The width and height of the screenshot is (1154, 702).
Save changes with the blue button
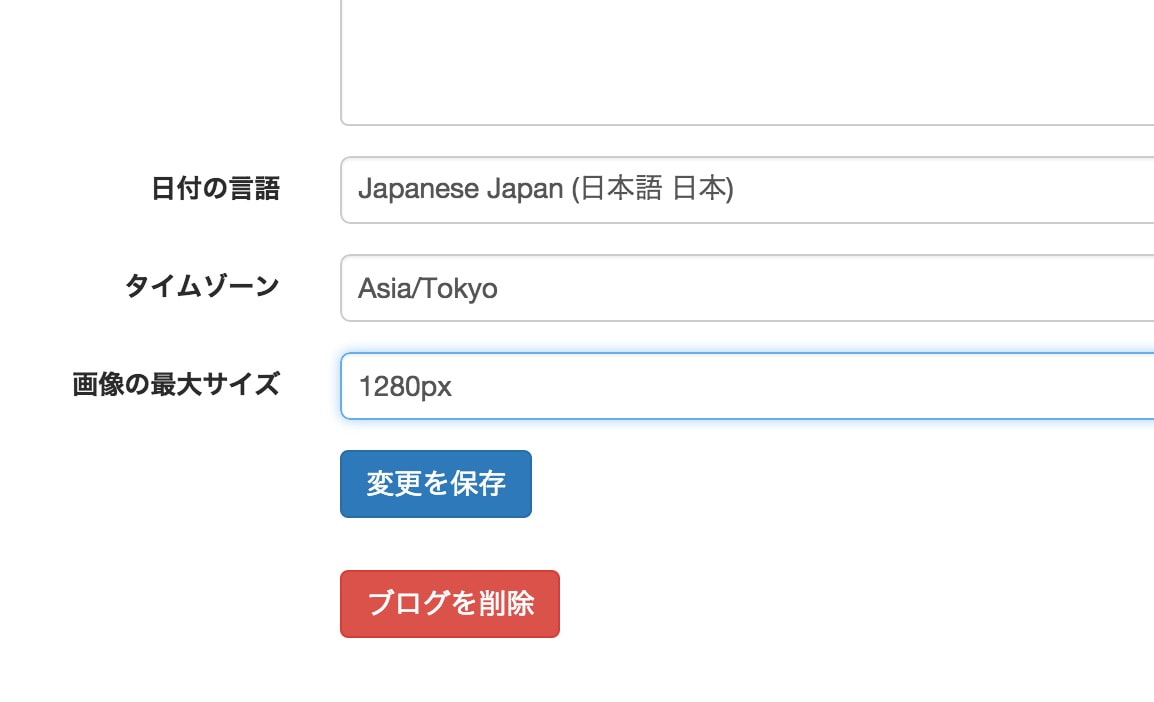[x=436, y=483]
